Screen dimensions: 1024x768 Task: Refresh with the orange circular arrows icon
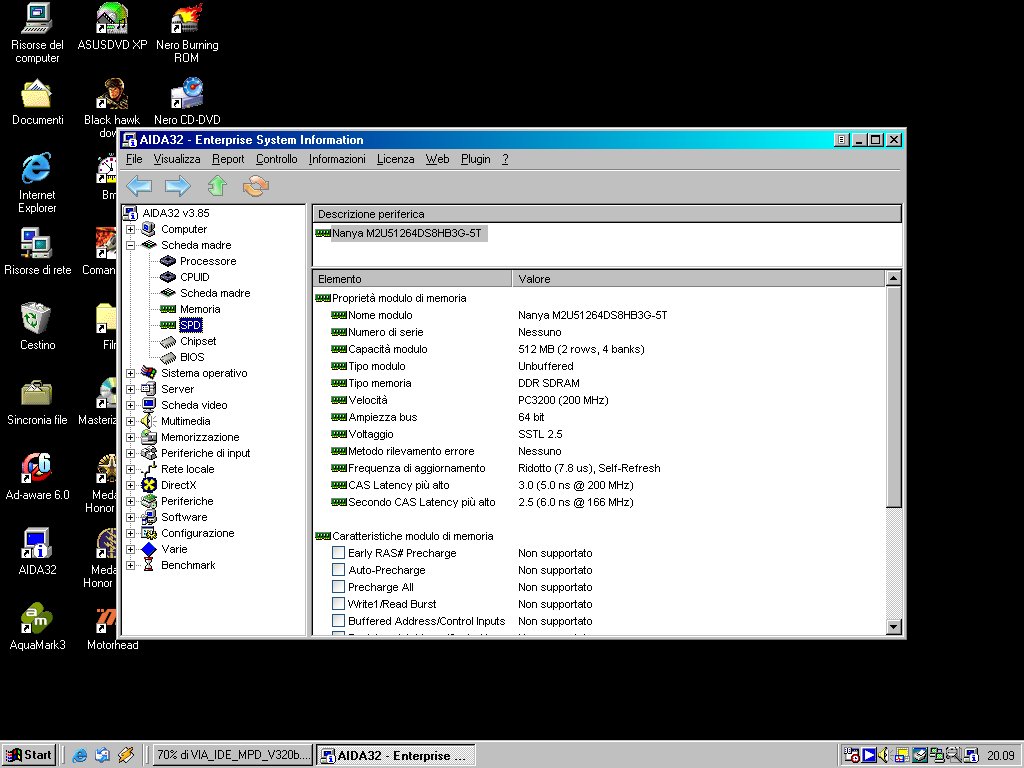255,186
